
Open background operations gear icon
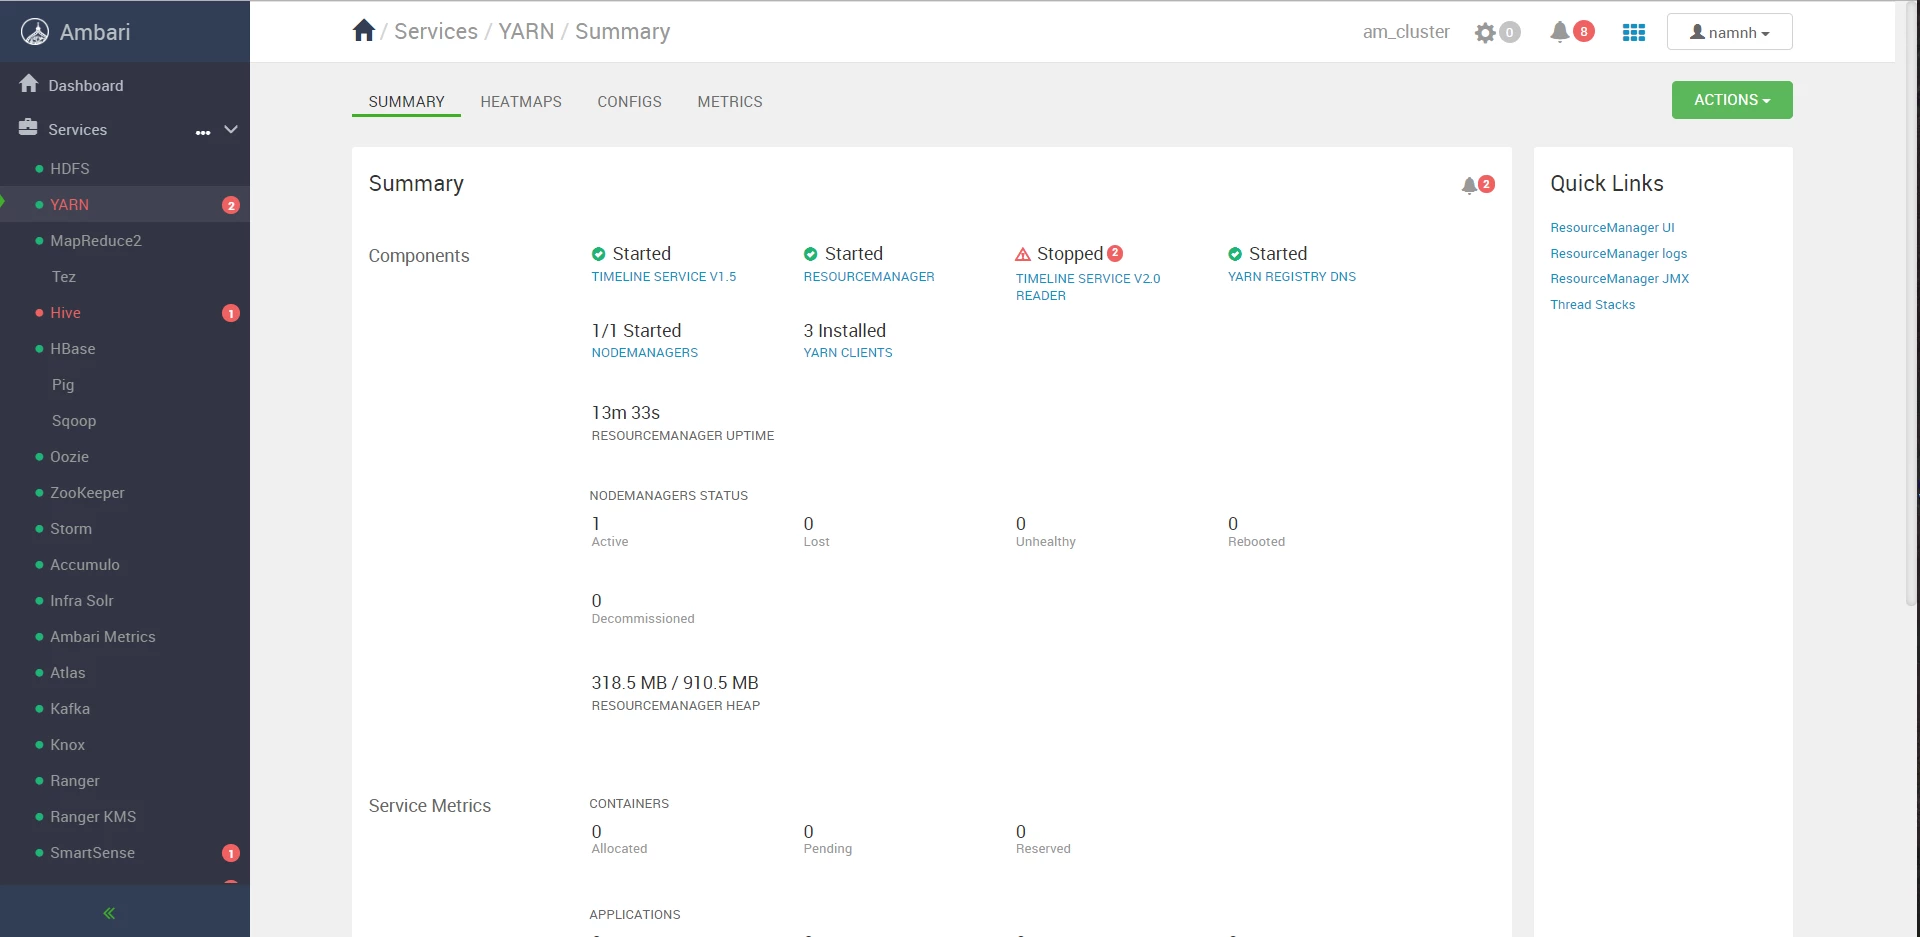[x=1485, y=33]
